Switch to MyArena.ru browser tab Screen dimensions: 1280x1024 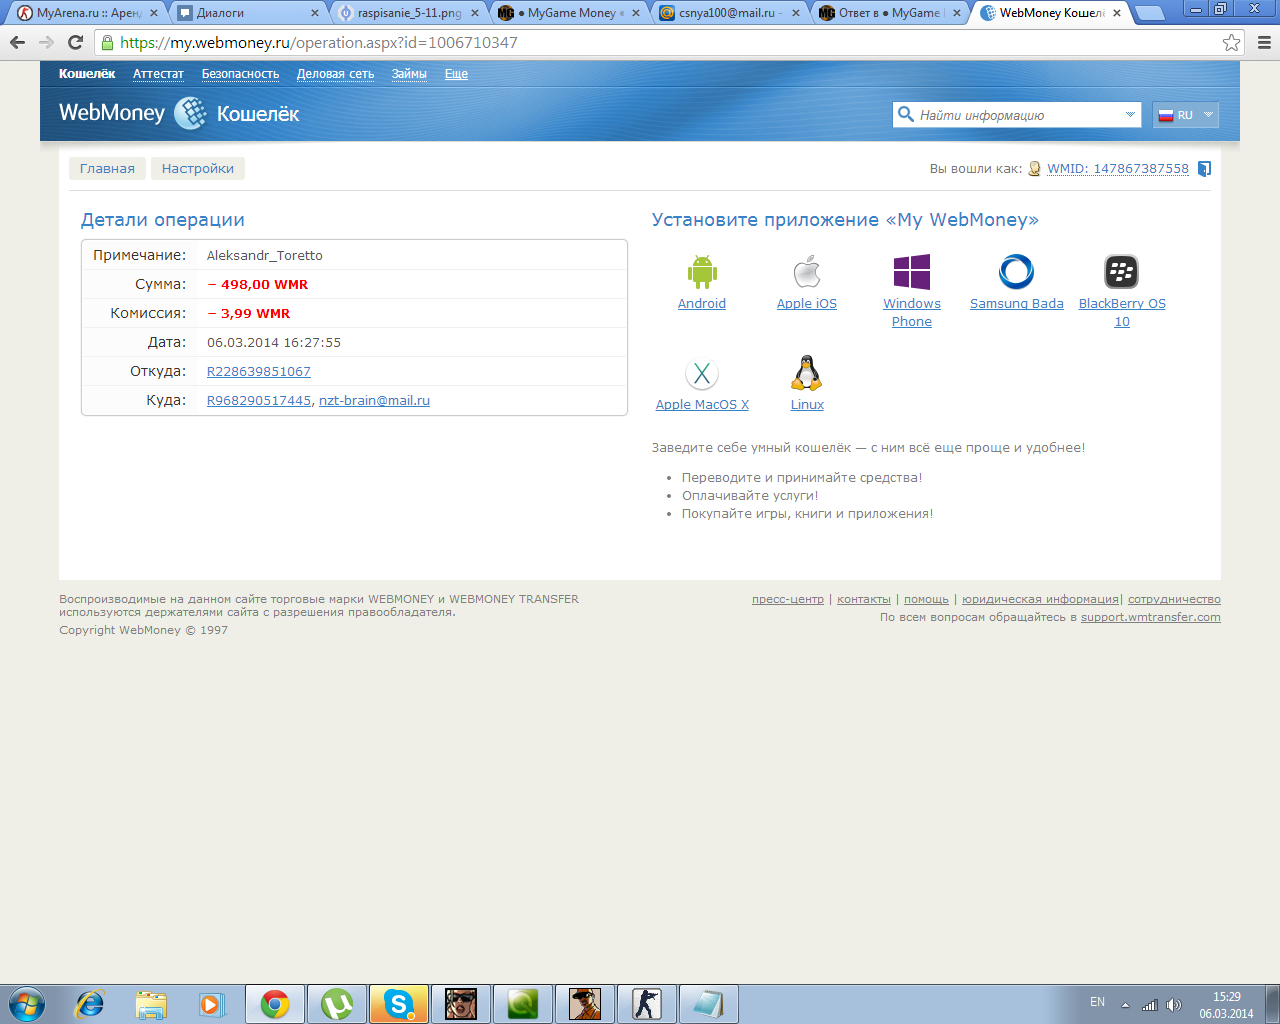pyautogui.click(x=86, y=13)
